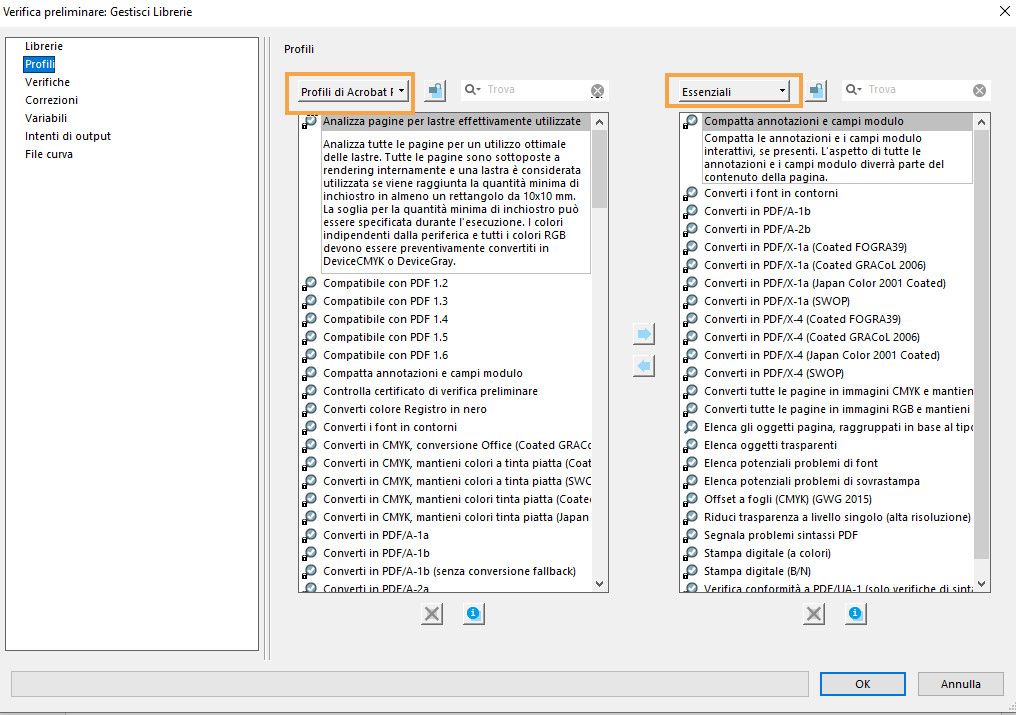Select 'Converti i font in contorni' in right list

click(x=771, y=193)
